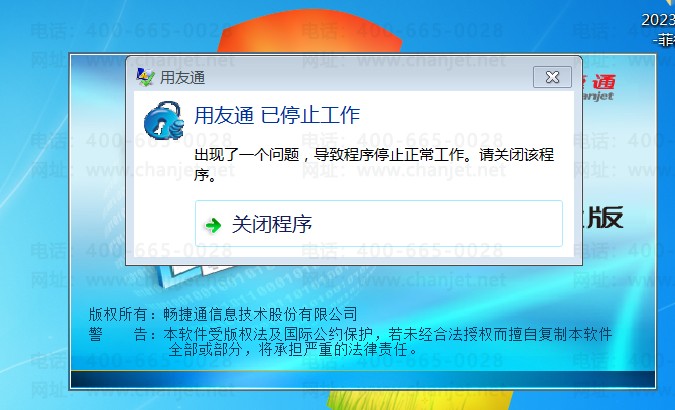Click the dark blue loading bar on splash
The height and width of the screenshot is (410, 675).
click(362, 379)
